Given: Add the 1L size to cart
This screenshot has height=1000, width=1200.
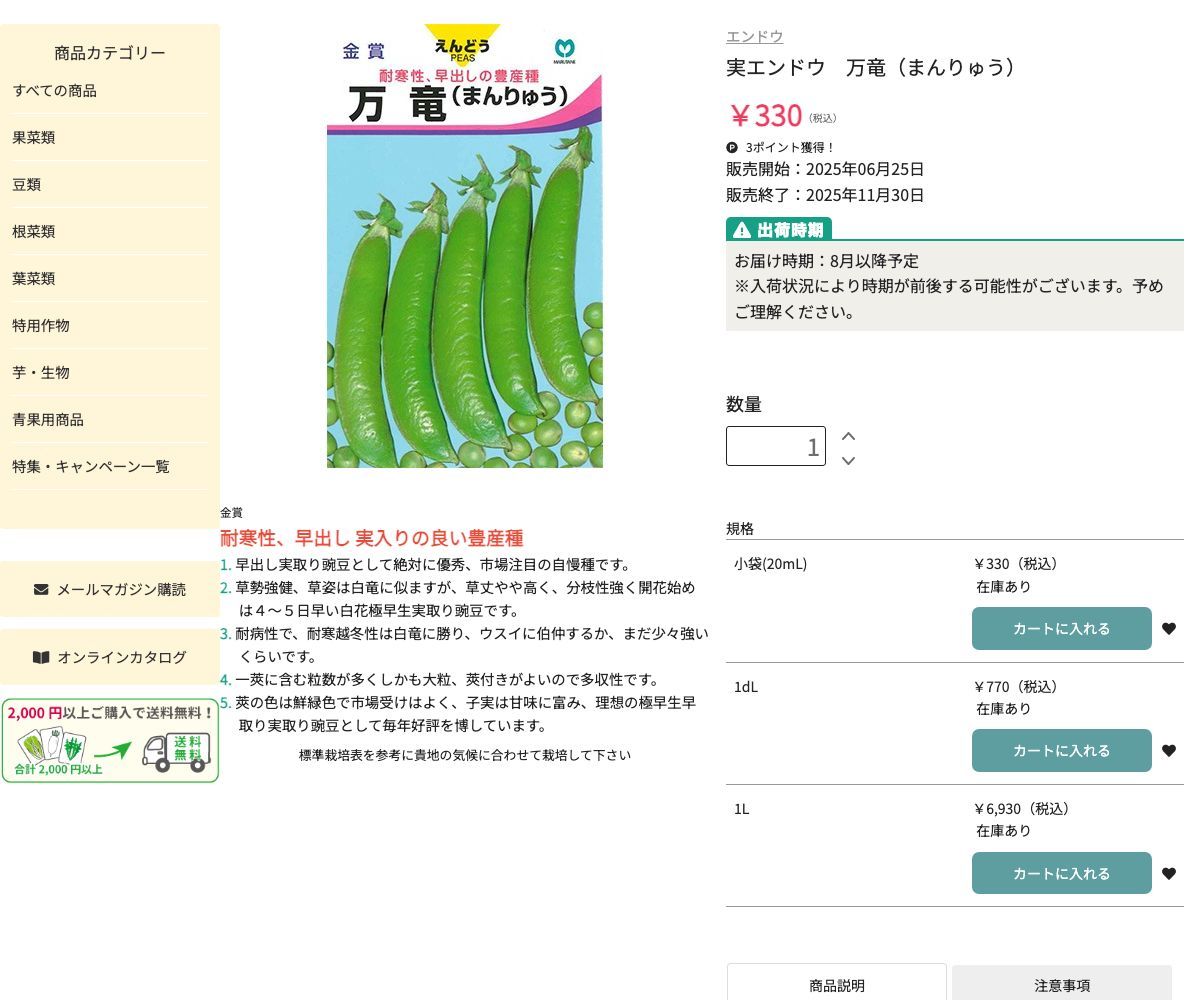Looking at the screenshot, I should tap(1061, 874).
